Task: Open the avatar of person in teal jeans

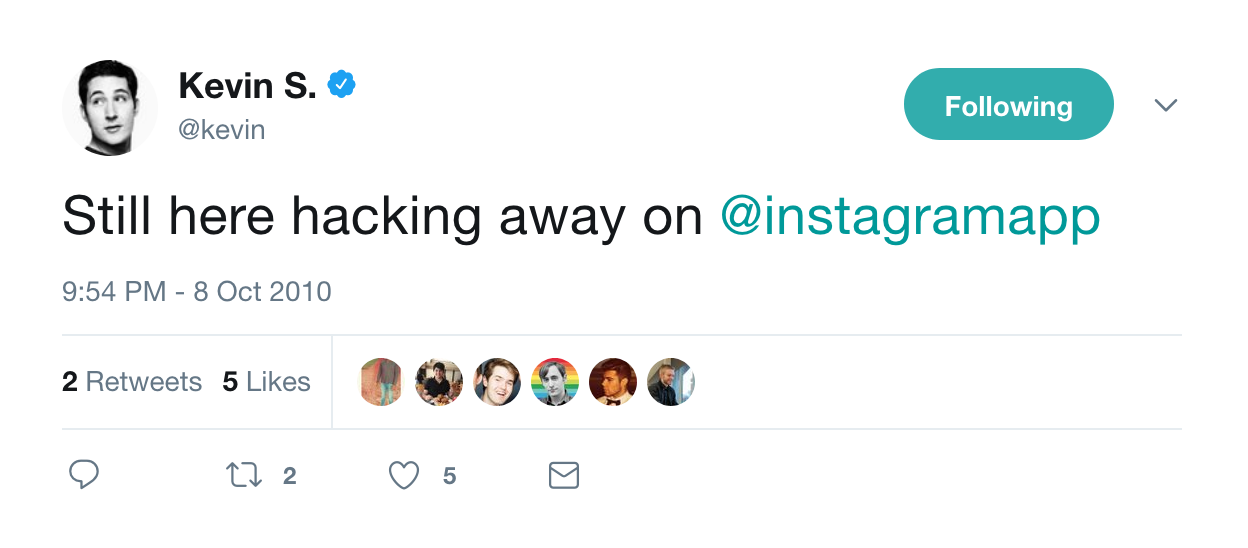Action: [x=381, y=382]
